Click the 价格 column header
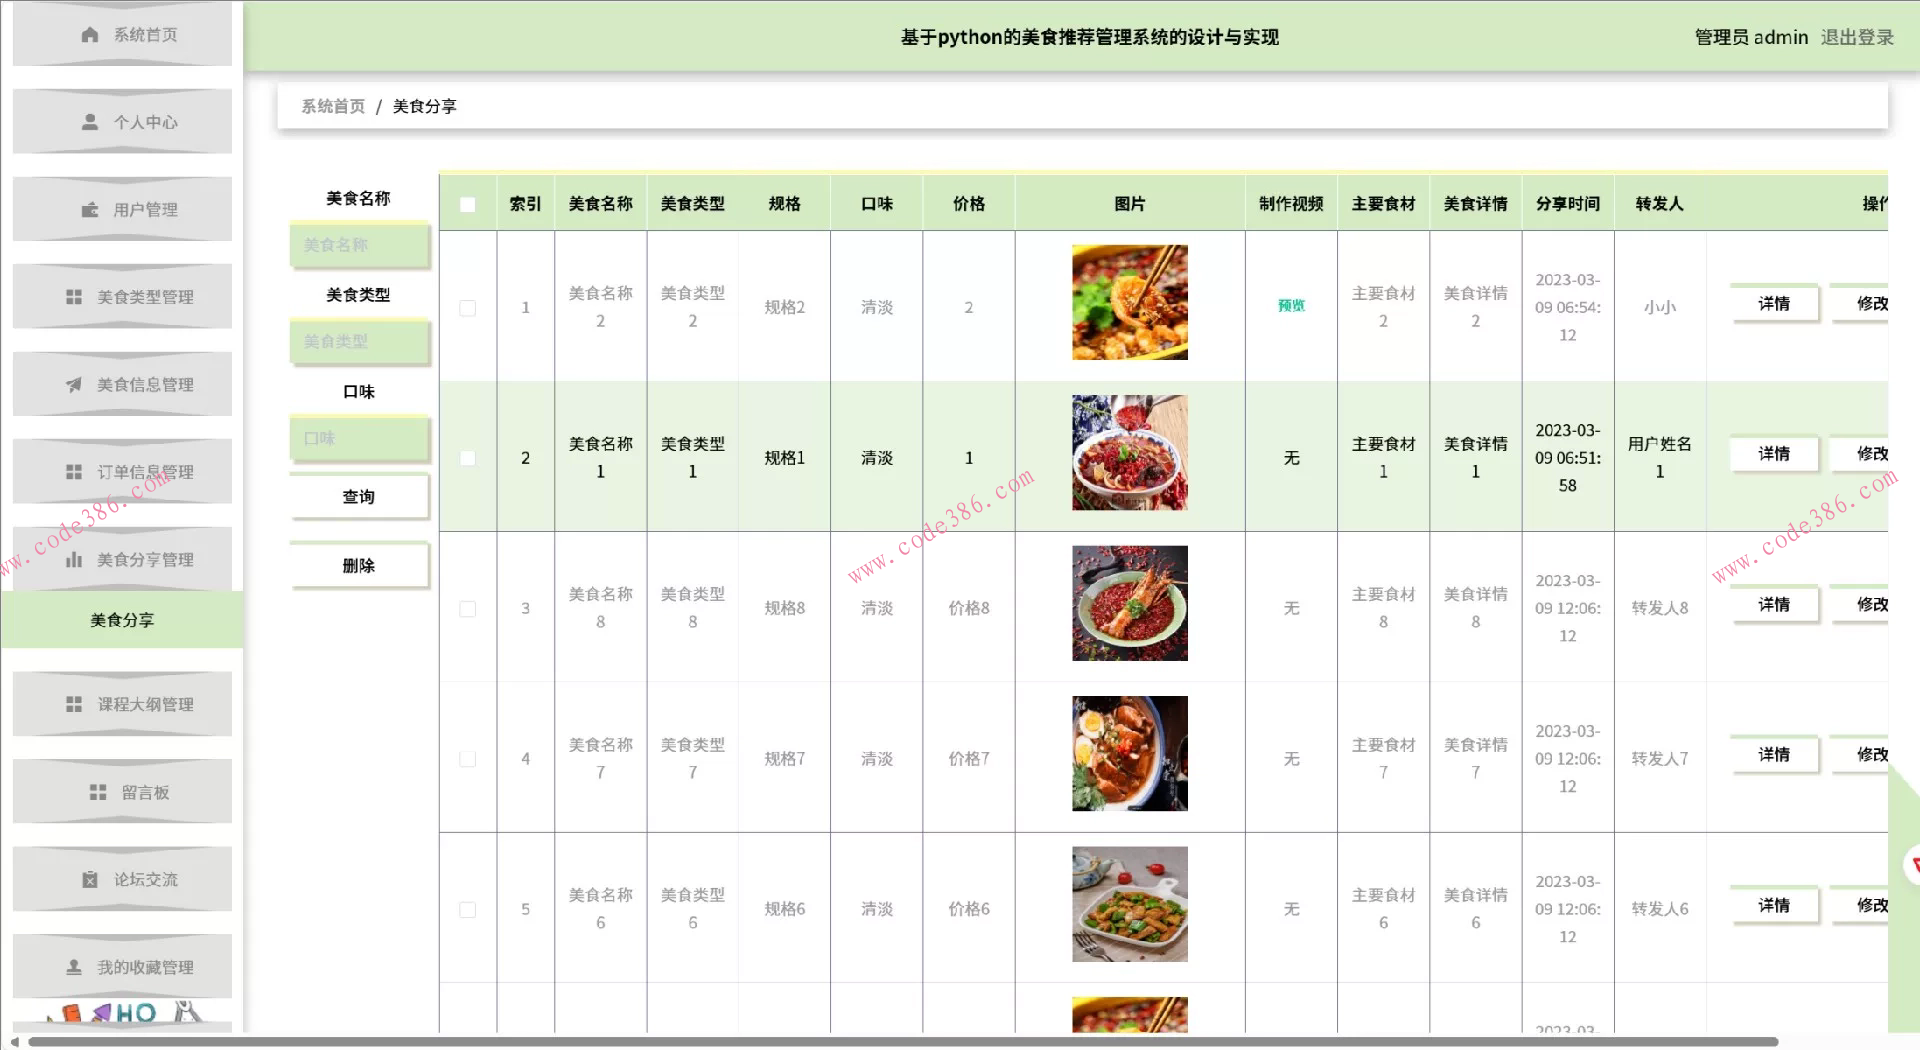This screenshot has width=1920, height=1050. click(x=969, y=204)
